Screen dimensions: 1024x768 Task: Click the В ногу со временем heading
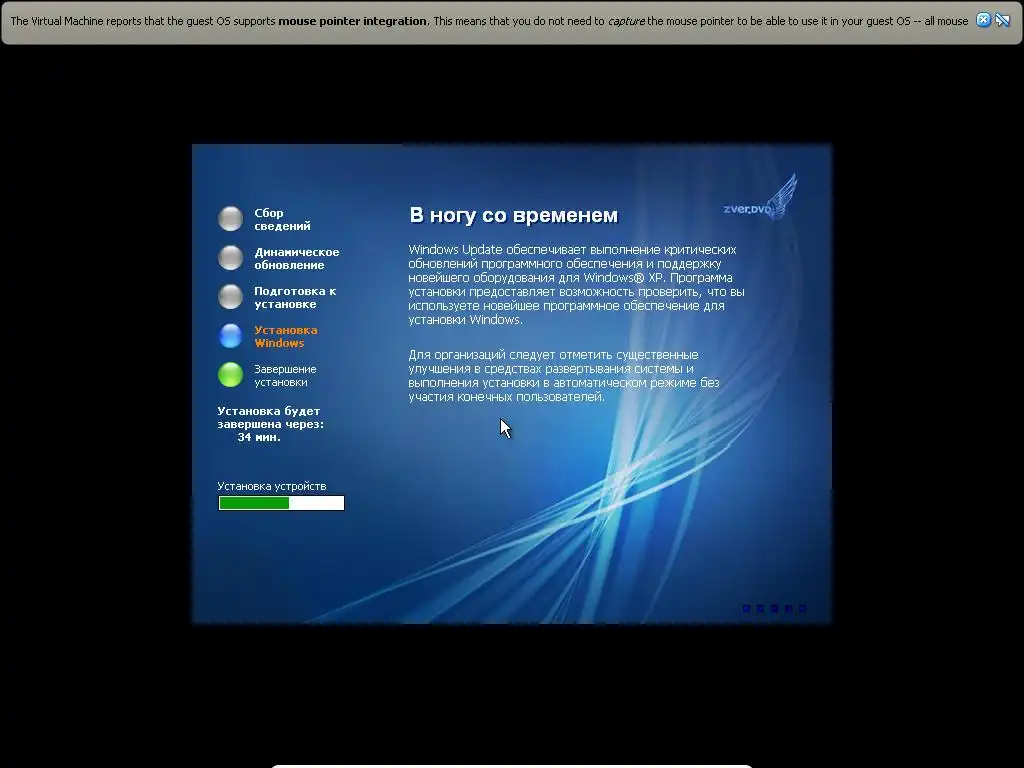point(513,215)
